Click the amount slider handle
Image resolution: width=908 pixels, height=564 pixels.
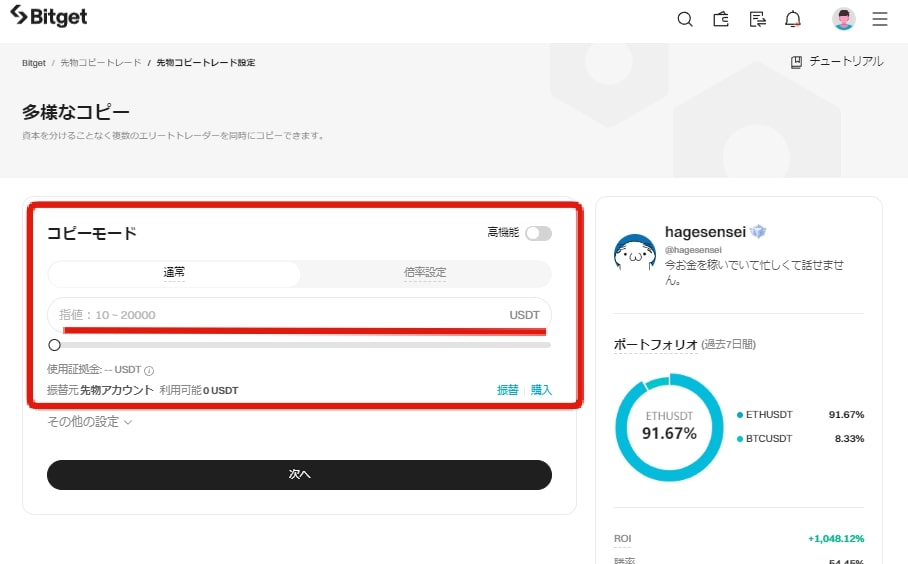point(54,345)
